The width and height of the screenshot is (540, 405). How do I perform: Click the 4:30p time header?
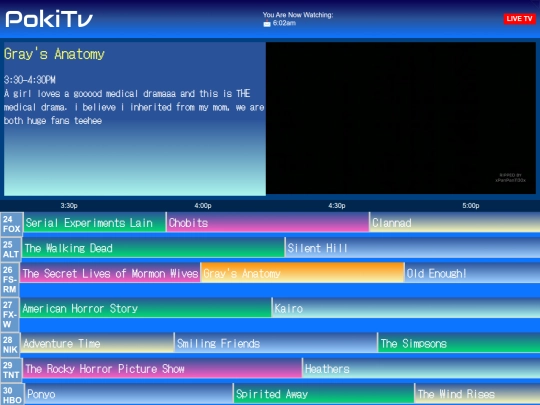[336, 206]
